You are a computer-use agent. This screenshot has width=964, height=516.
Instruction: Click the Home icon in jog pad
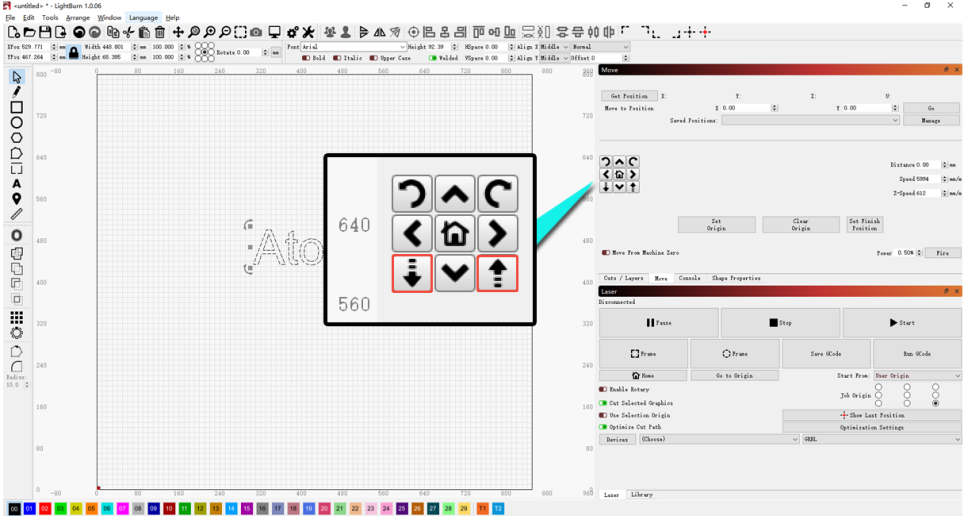(619, 175)
